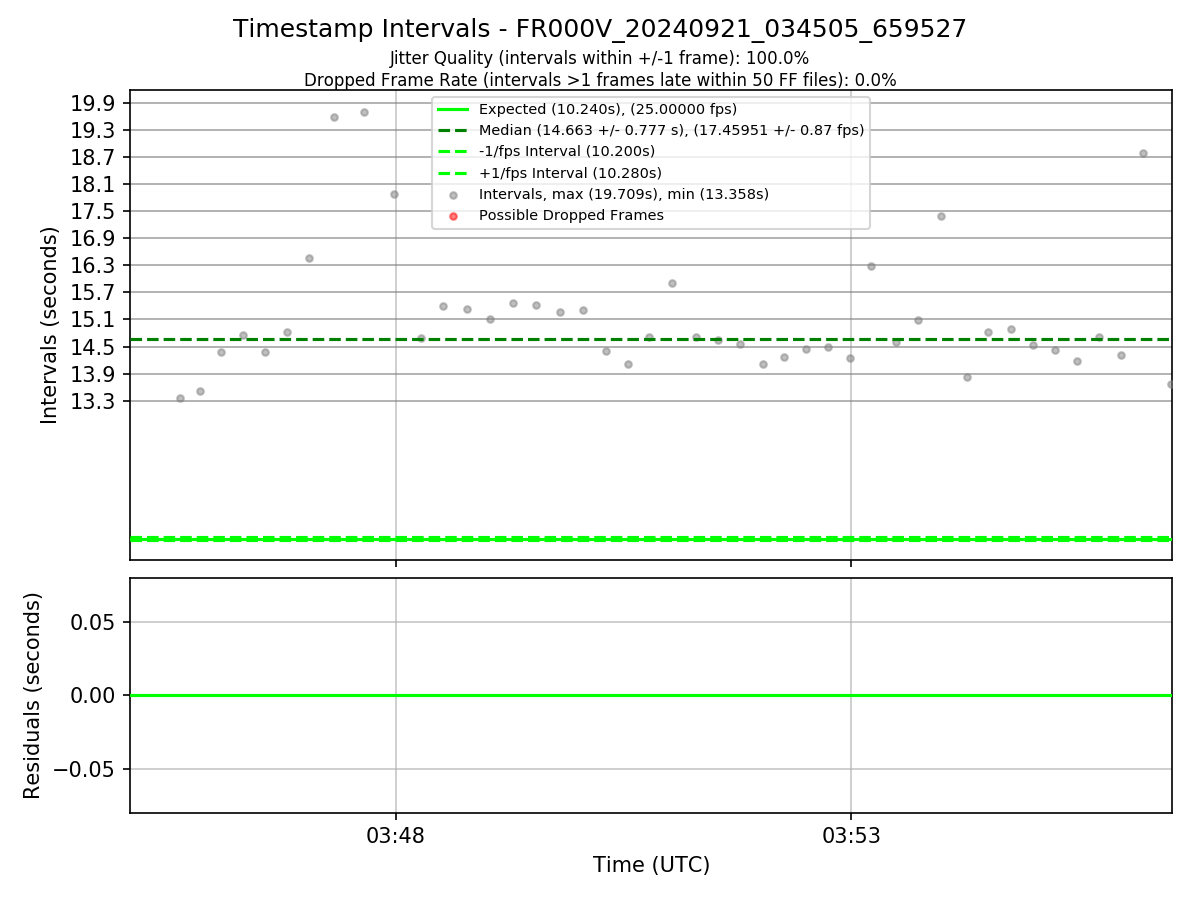This screenshot has width=1200, height=900.
Task: Click the highest interval data point near 19.7 seconds
Action: coord(364,112)
